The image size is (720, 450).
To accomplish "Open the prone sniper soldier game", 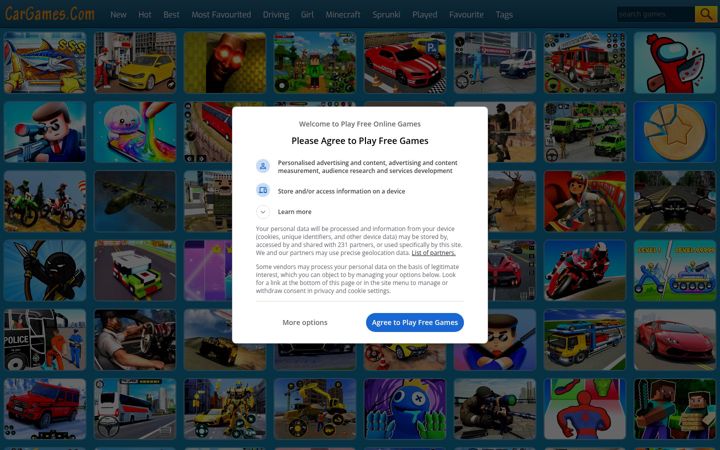I will click(x=495, y=409).
